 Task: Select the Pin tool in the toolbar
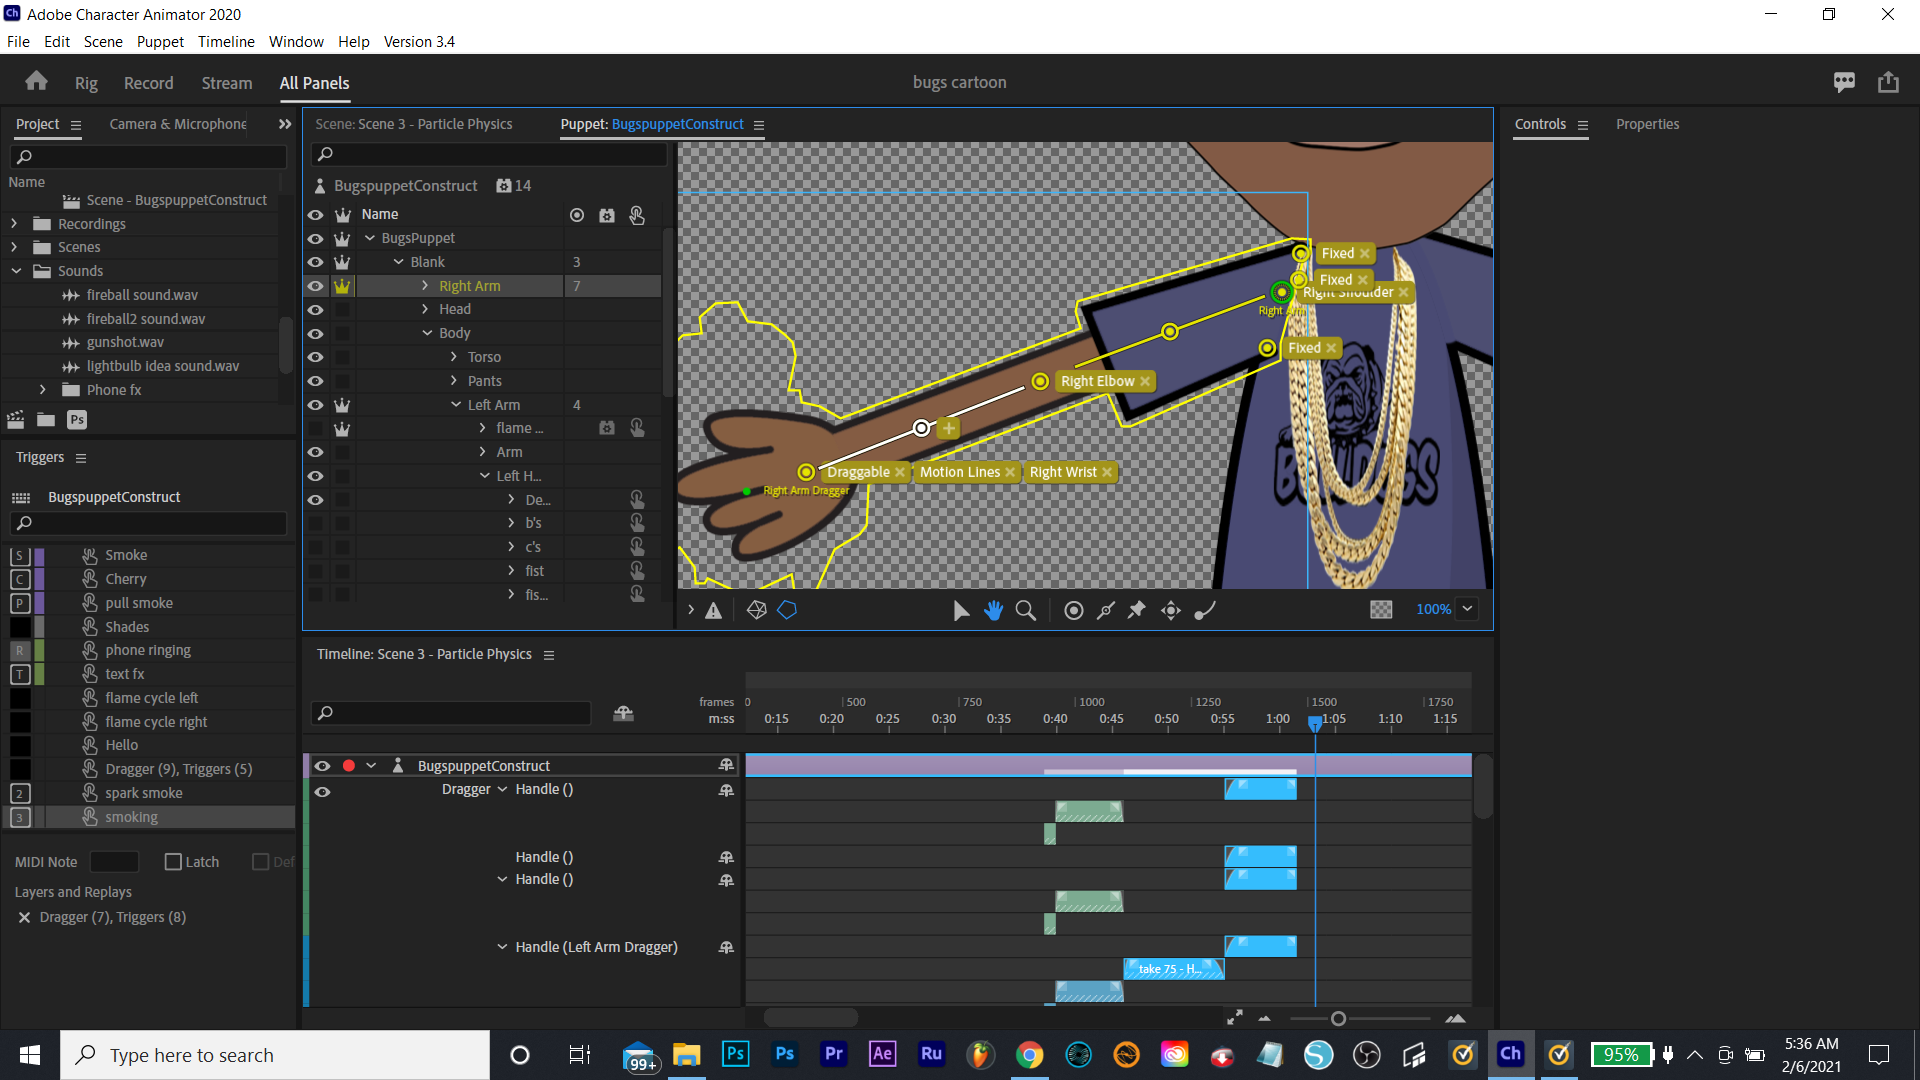tap(1136, 610)
